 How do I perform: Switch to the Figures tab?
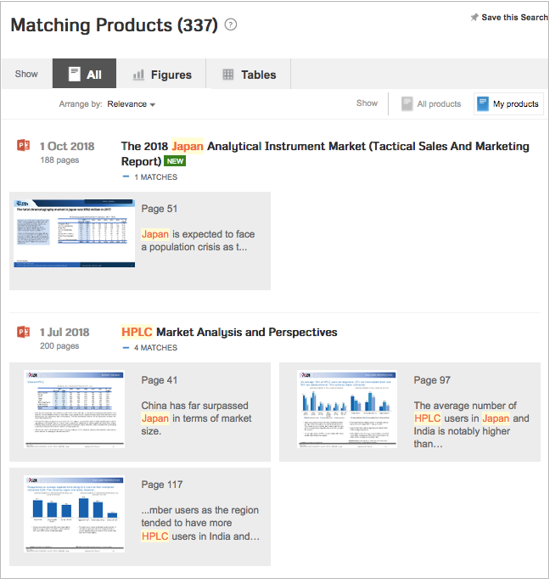click(x=162, y=74)
